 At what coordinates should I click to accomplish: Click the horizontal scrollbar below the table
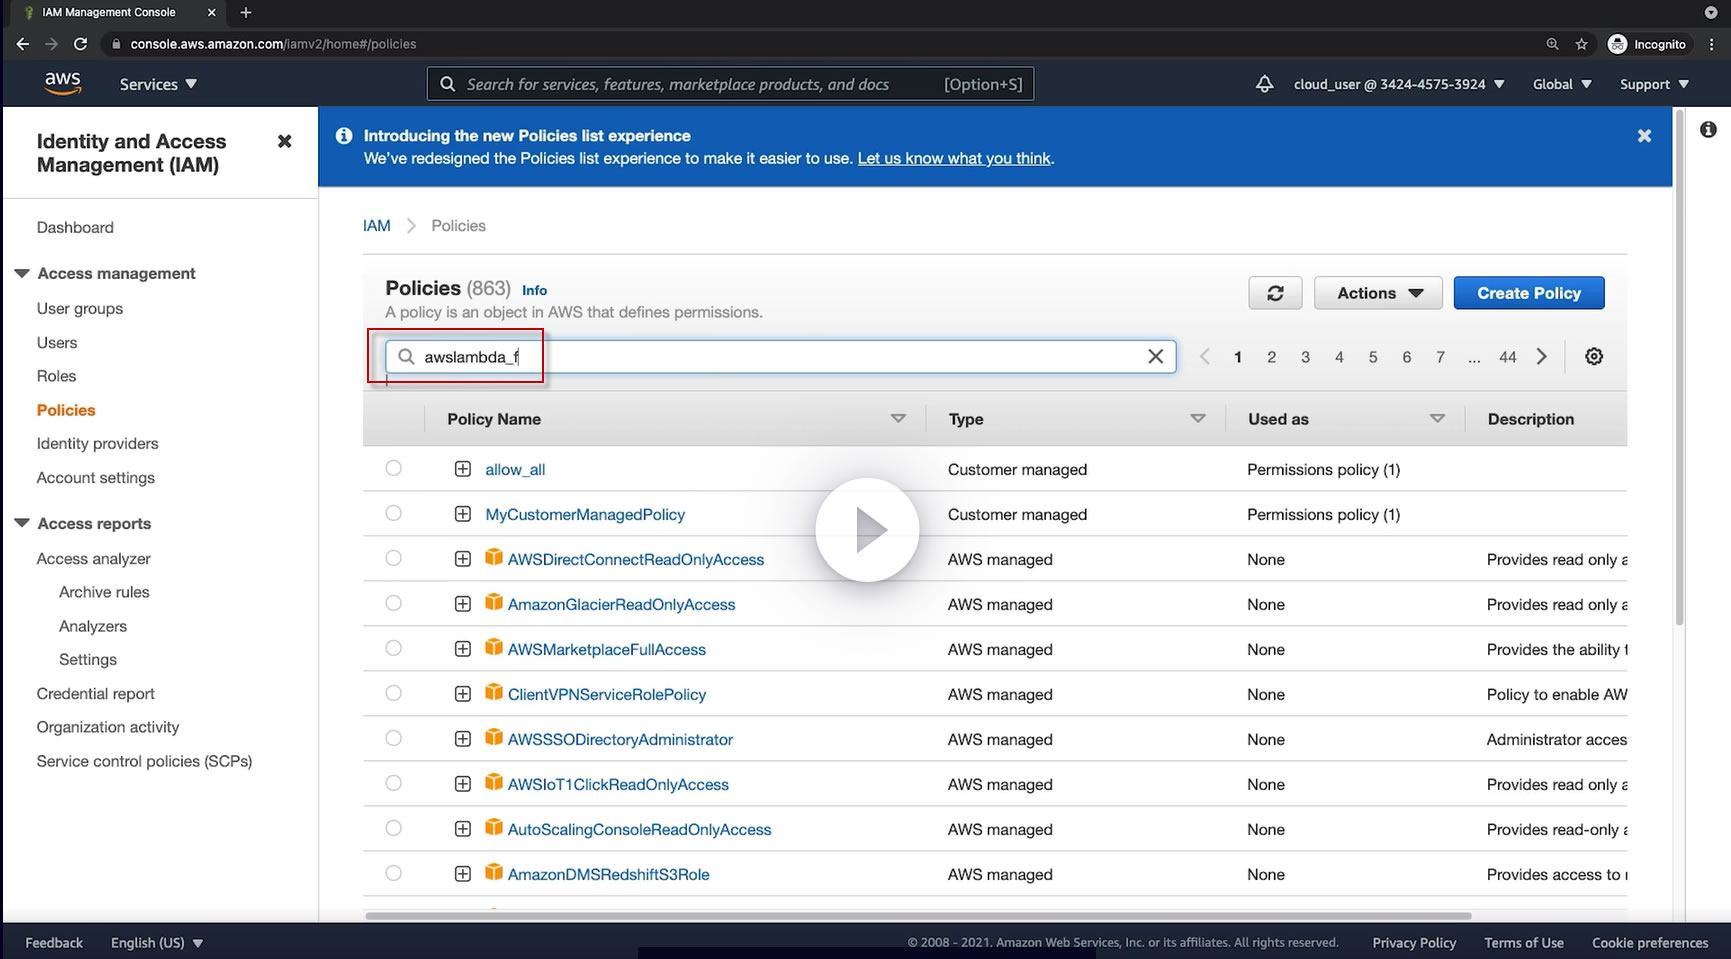coord(918,915)
